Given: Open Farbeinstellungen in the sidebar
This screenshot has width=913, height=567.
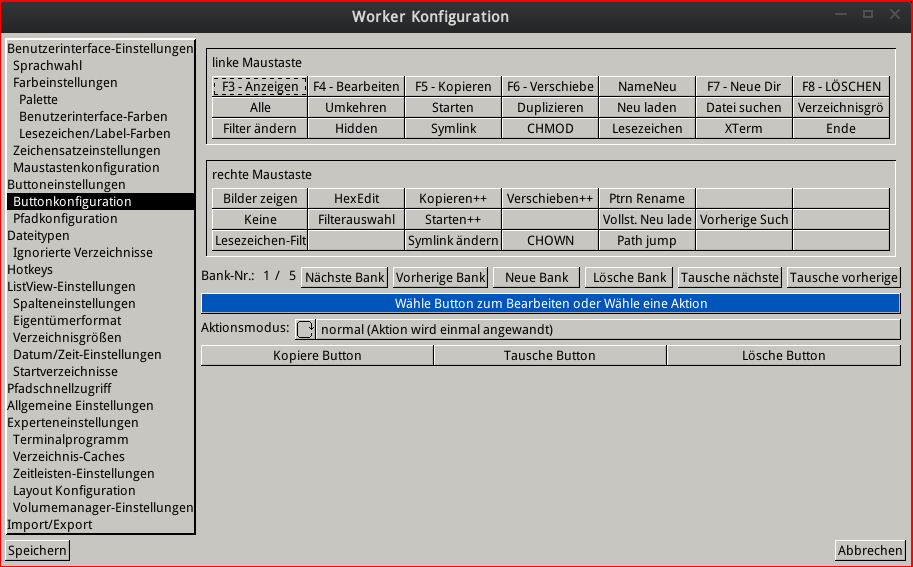Looking at the screenshot, I should coord(65,83).
